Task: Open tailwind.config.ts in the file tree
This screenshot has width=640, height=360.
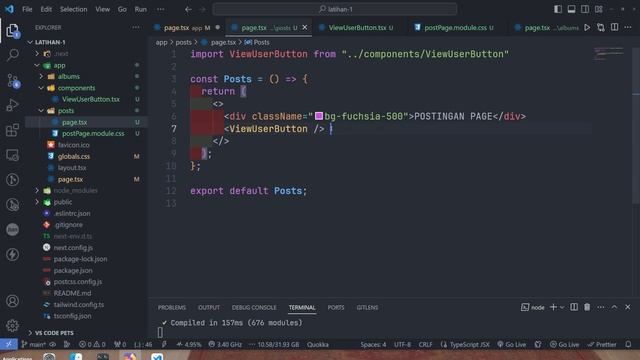Action: point(79,304)
